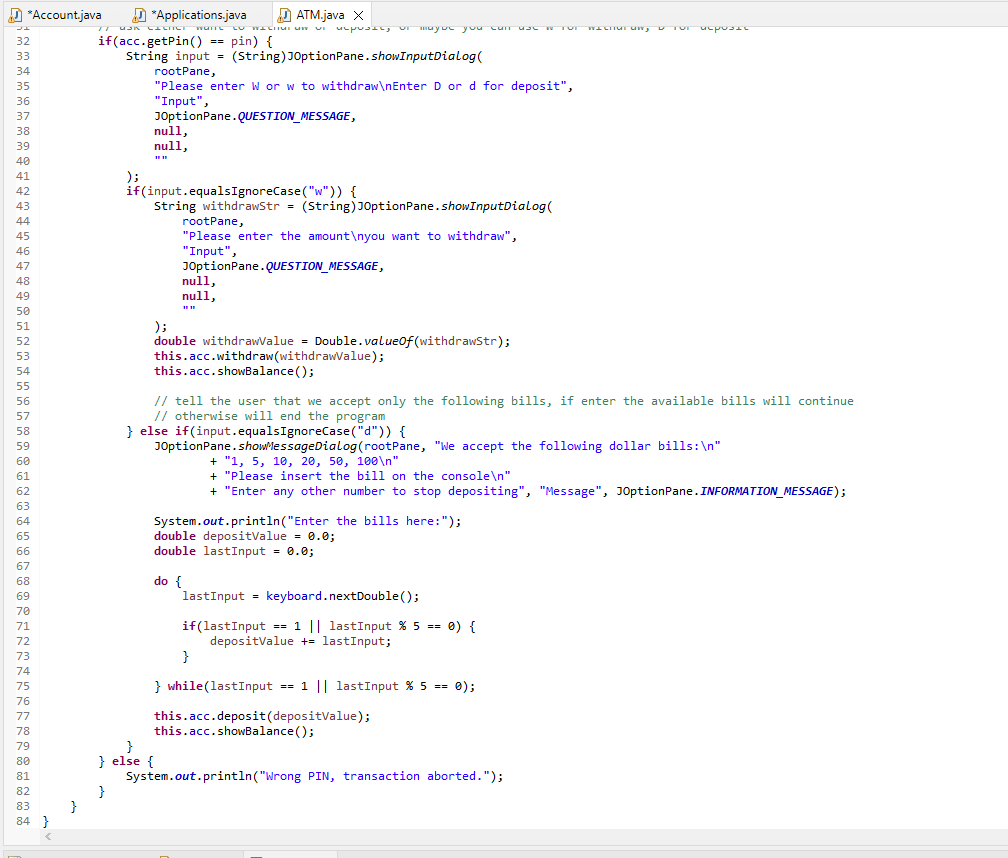The width and height of the screenshot is (1008, 858).
Task: Click the Java file icon on ATM.java tab
Action: click(x=284, y=15)
